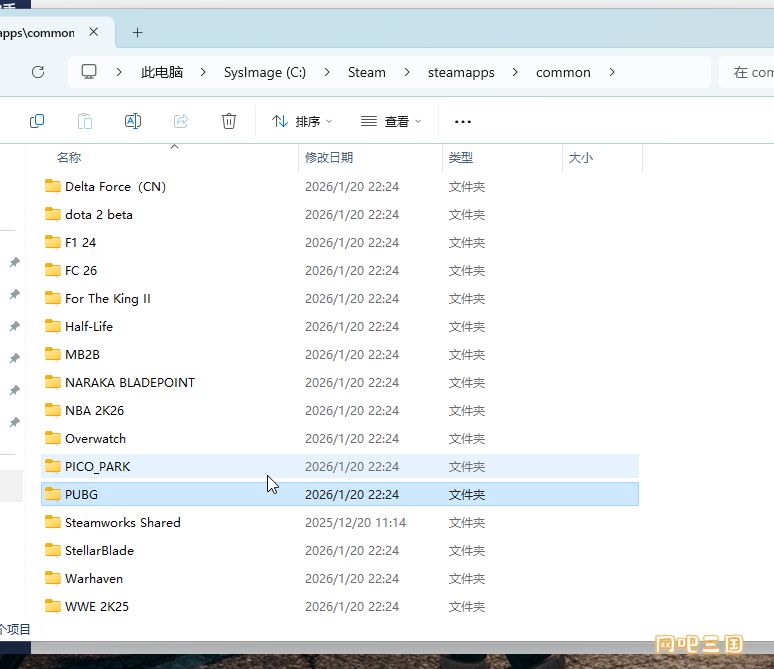Go to steamapps in the breadcrumb path
The image size is (774, 669).
pyautogui.click(x=461, y=72)
